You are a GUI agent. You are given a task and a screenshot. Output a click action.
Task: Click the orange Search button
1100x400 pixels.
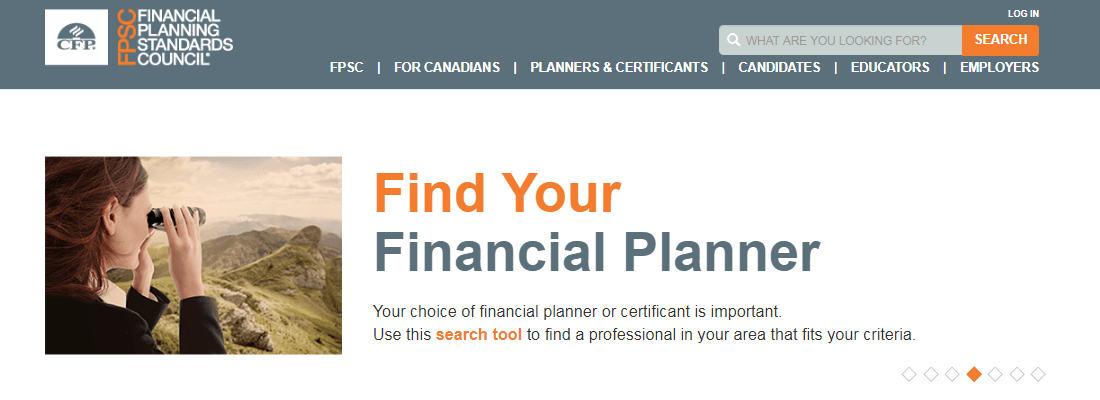[1000, 40]
